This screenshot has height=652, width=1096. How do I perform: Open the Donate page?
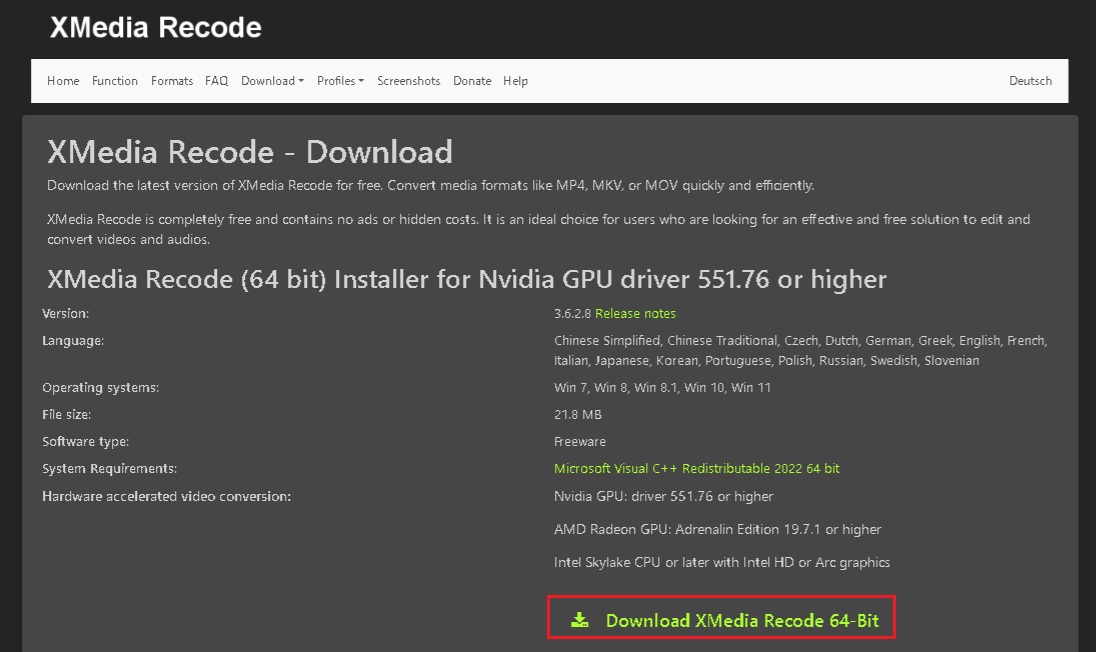[x=472, y=80]
